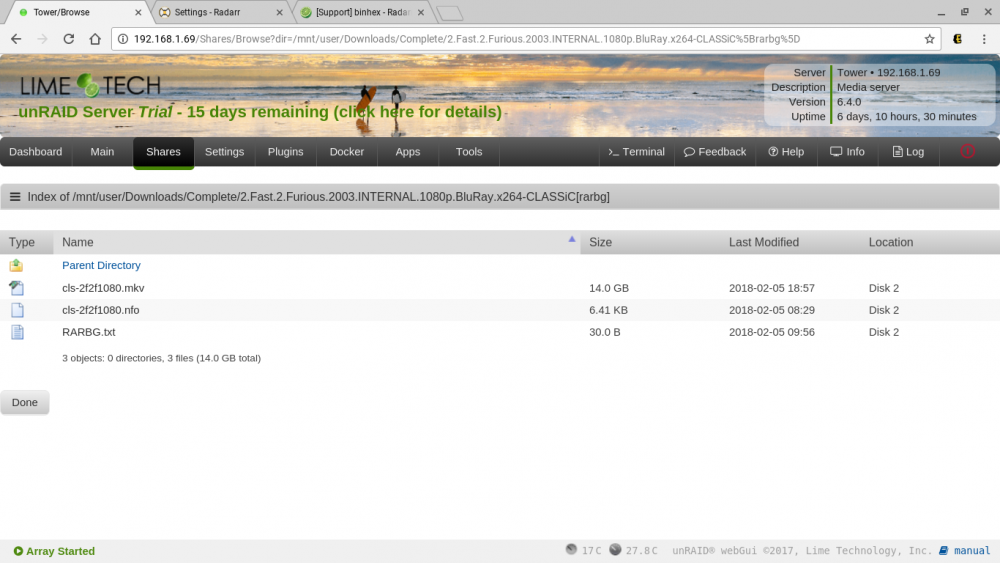Screen dimensions: 1000x563
Task: Open the Shares menu item
Action: pyautogui.click(x=163, y=152)
